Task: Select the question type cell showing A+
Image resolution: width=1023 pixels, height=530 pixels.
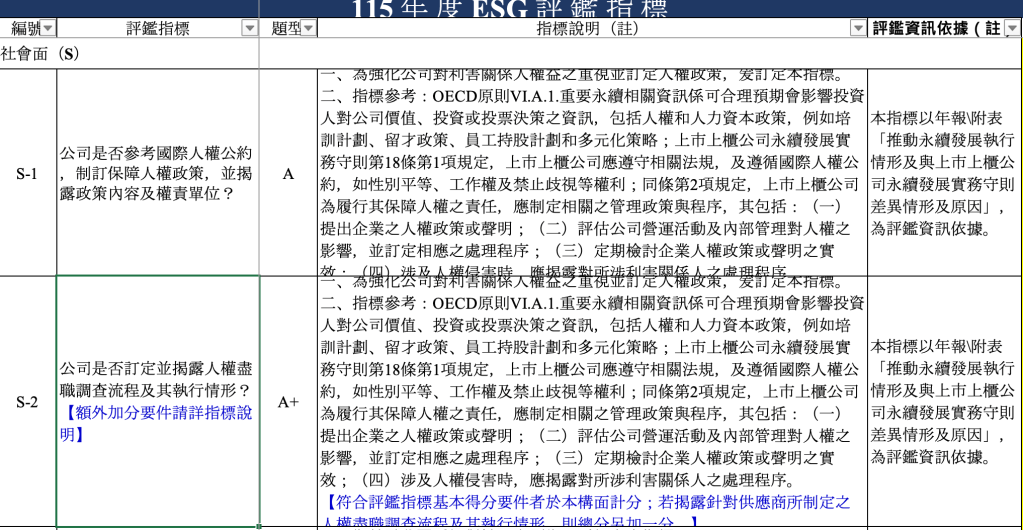Action: coord(289,402)
